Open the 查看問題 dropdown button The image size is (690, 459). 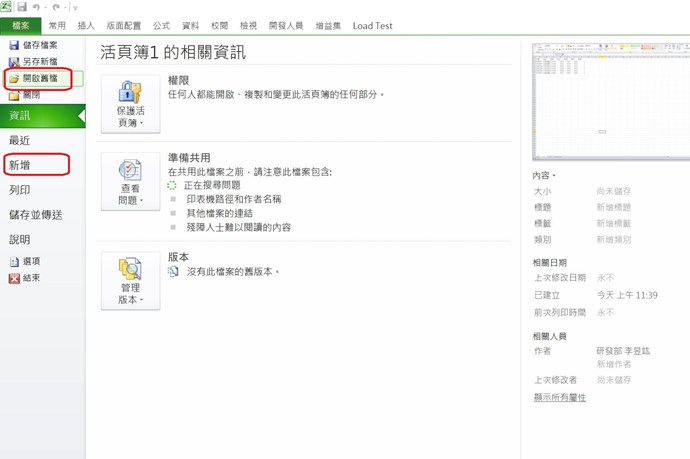(130, 181)
